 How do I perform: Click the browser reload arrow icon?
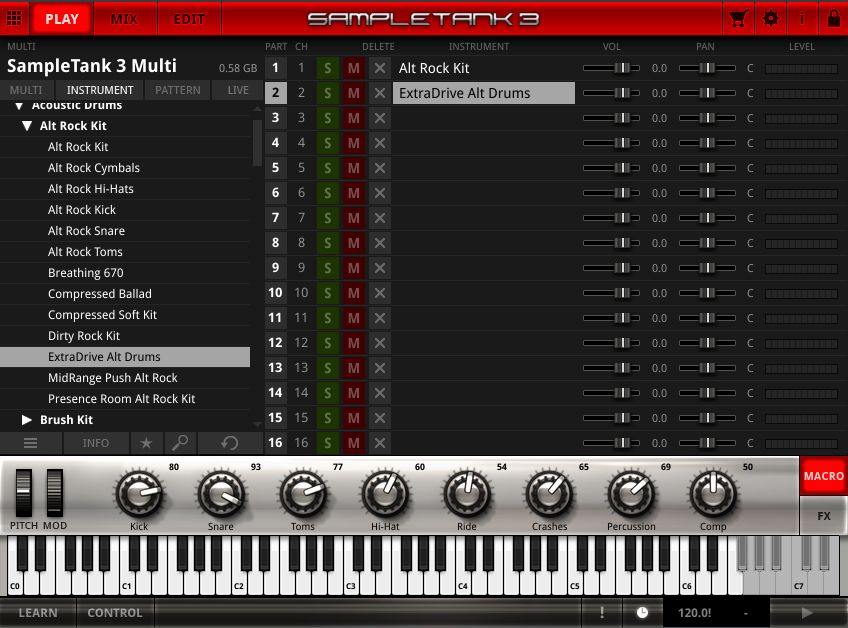click(230, 443)
